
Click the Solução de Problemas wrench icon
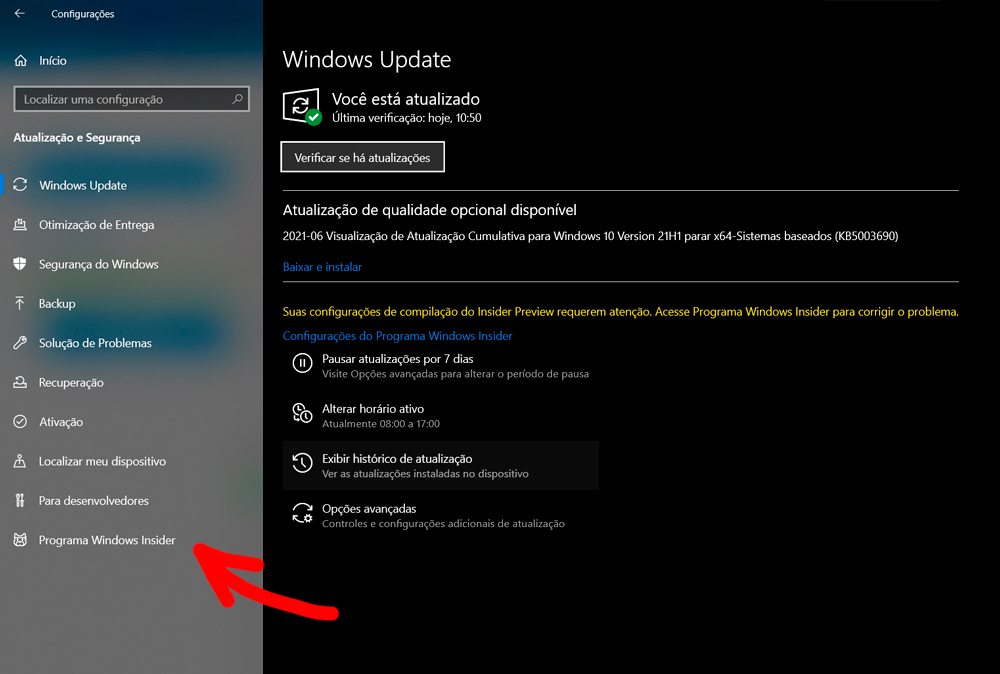tap(20, 343)
